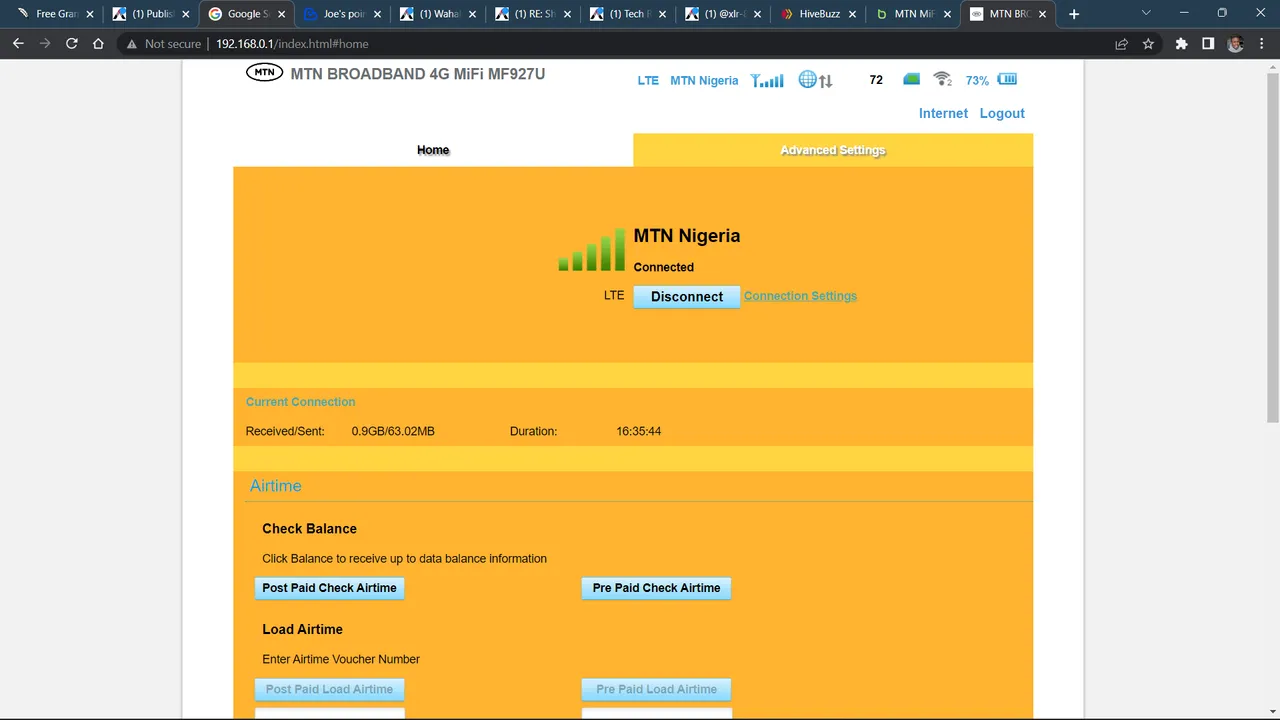Viewport: 1280px width, 720px height.
Task: Click the MTN BROADBAND 4G MiFi MF927U title
Action: click(x=418, y=74)
